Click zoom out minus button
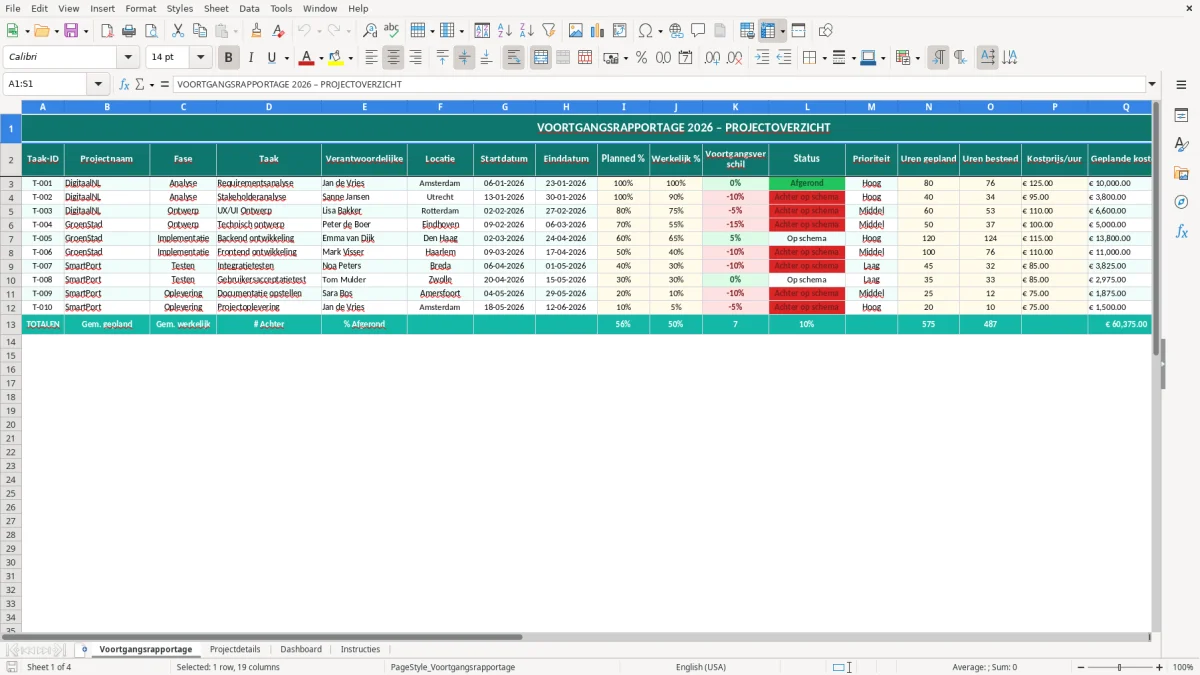Image resolution: width=1200 pixels, height=675 pixels. click(x=1081, y=667)
